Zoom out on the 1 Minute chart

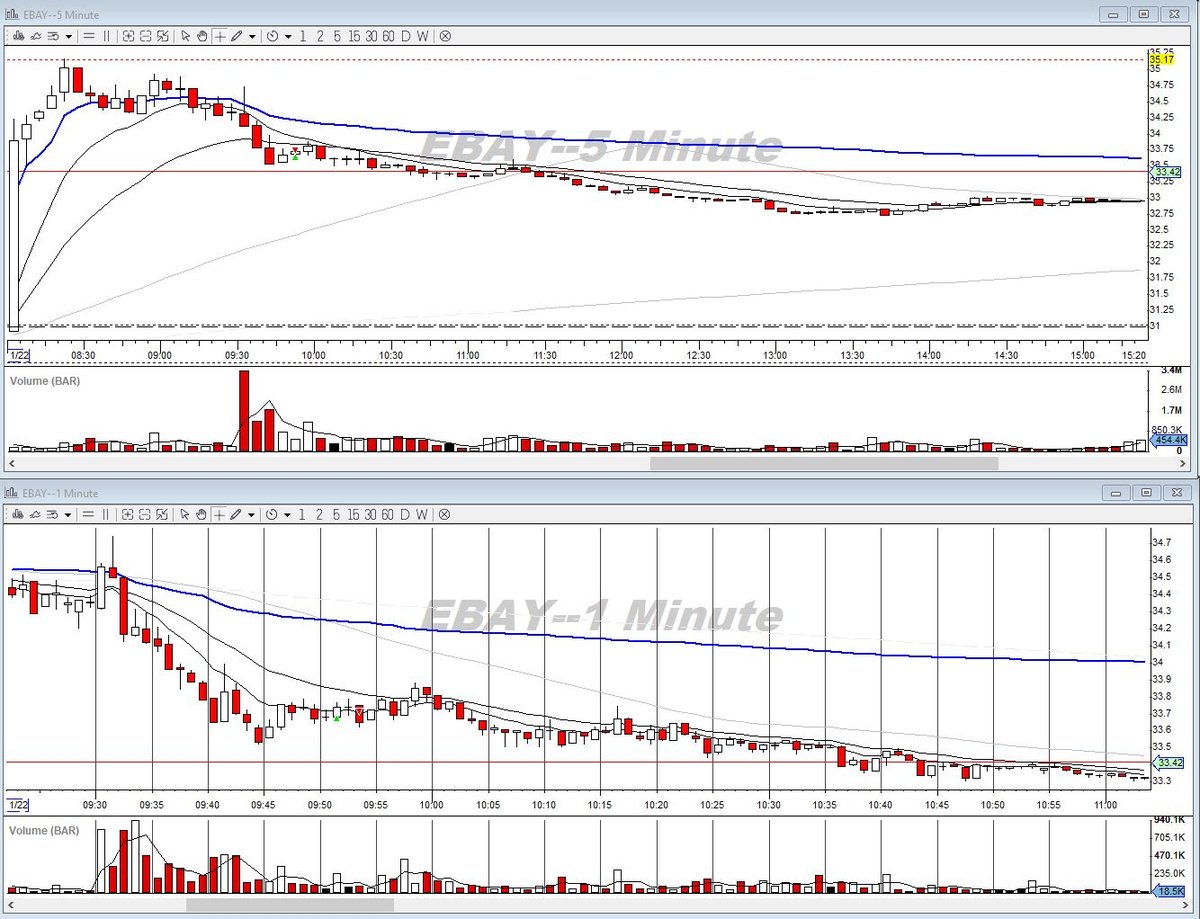click(146, 514)
